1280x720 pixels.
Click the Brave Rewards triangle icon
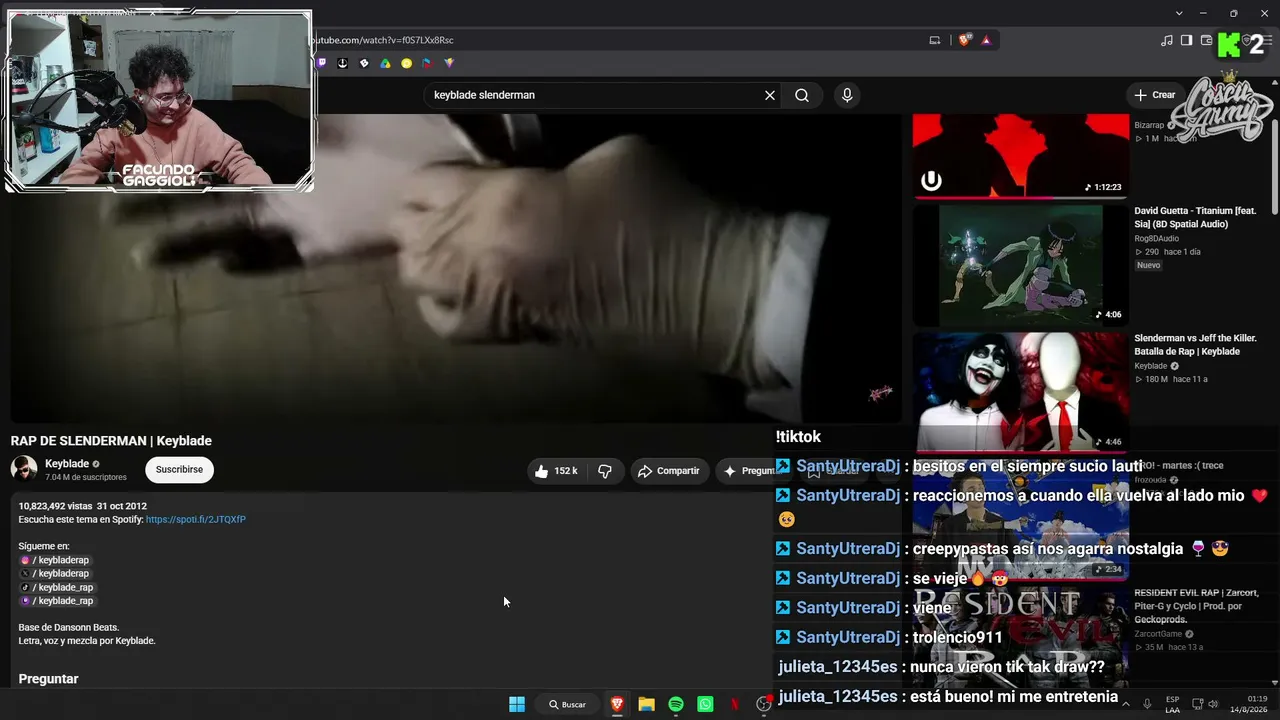986,40
